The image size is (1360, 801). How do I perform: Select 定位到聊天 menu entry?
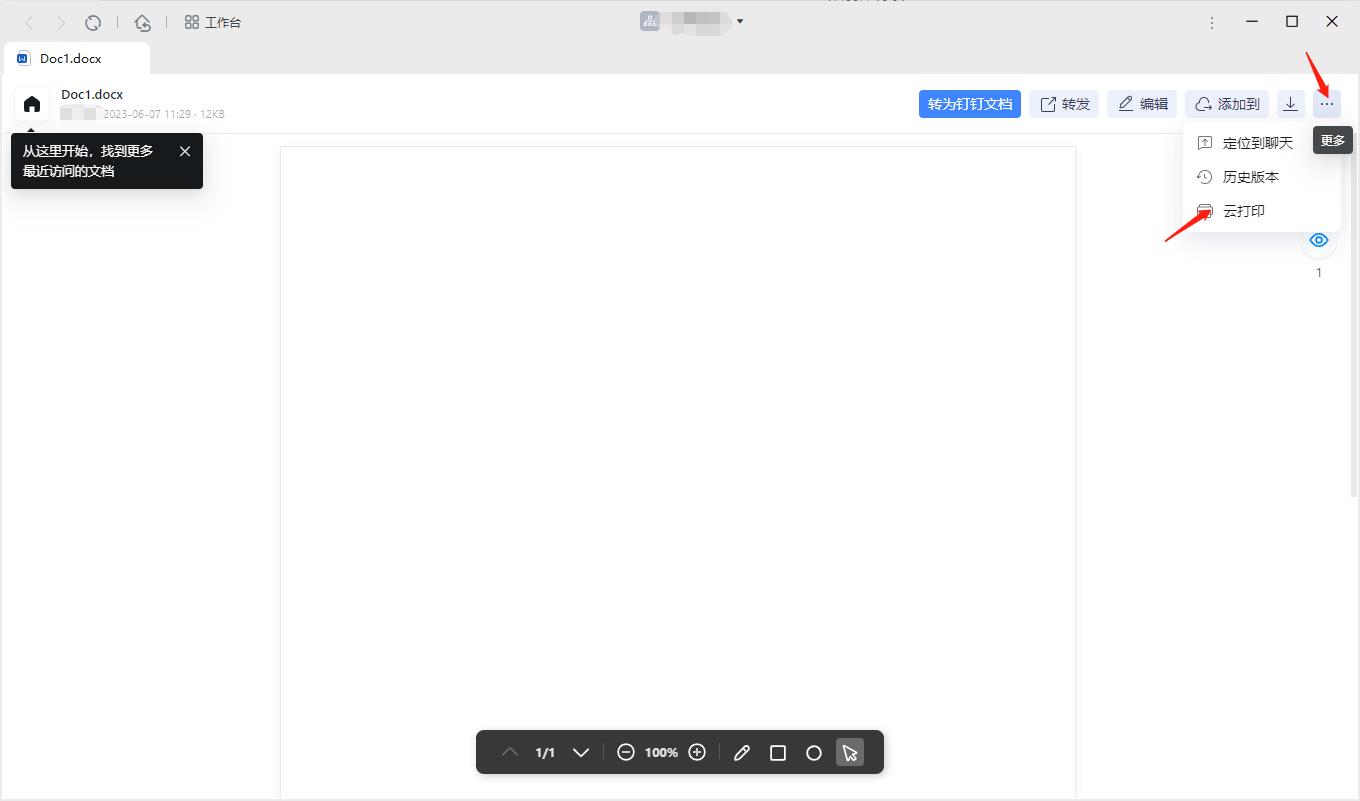[x=1257, y=143]
